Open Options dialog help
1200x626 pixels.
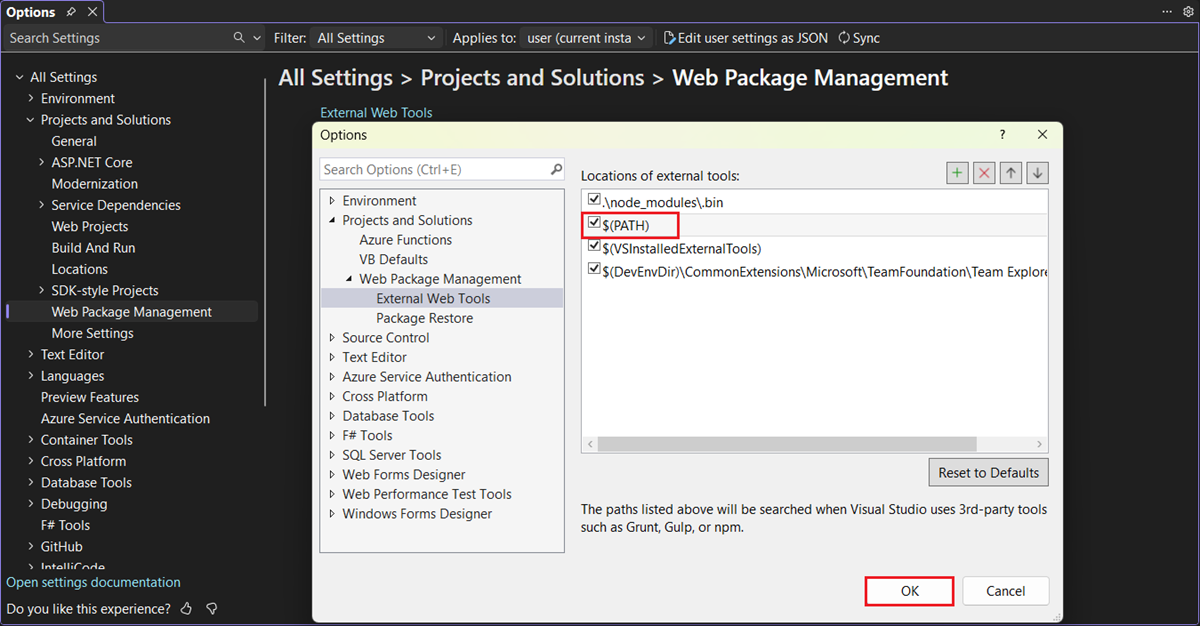coord(1001,134)
